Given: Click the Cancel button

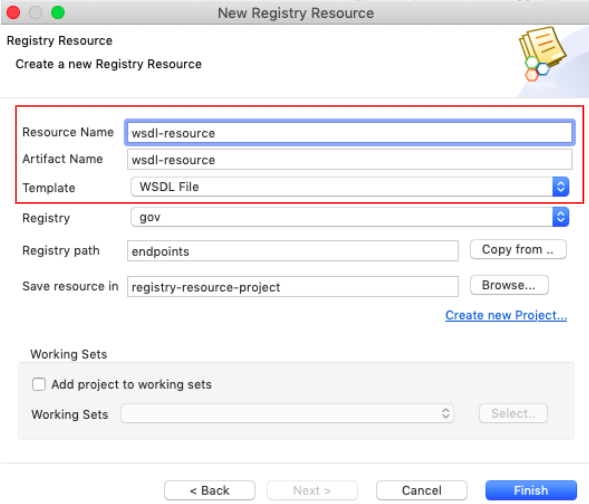Looking at the screenshot, I should tap(421, 490).
